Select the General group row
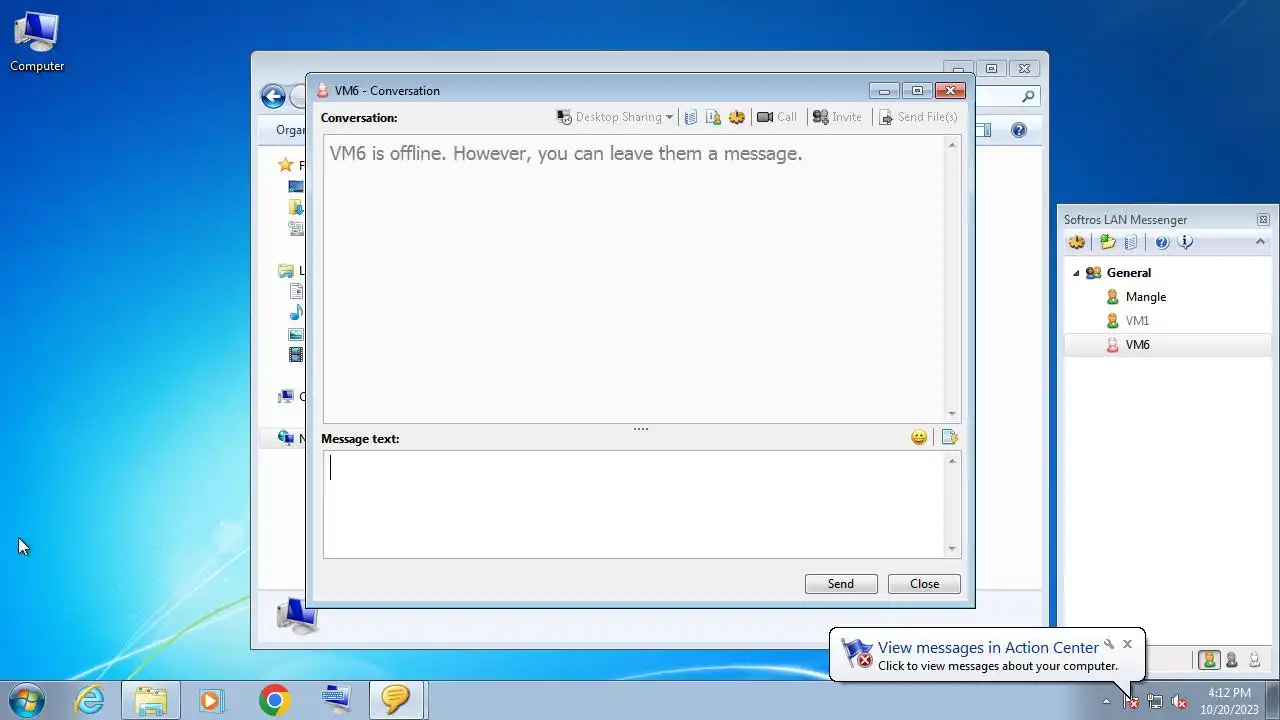This screenshot has width=1280, height=720. (x=1166, y=272)
